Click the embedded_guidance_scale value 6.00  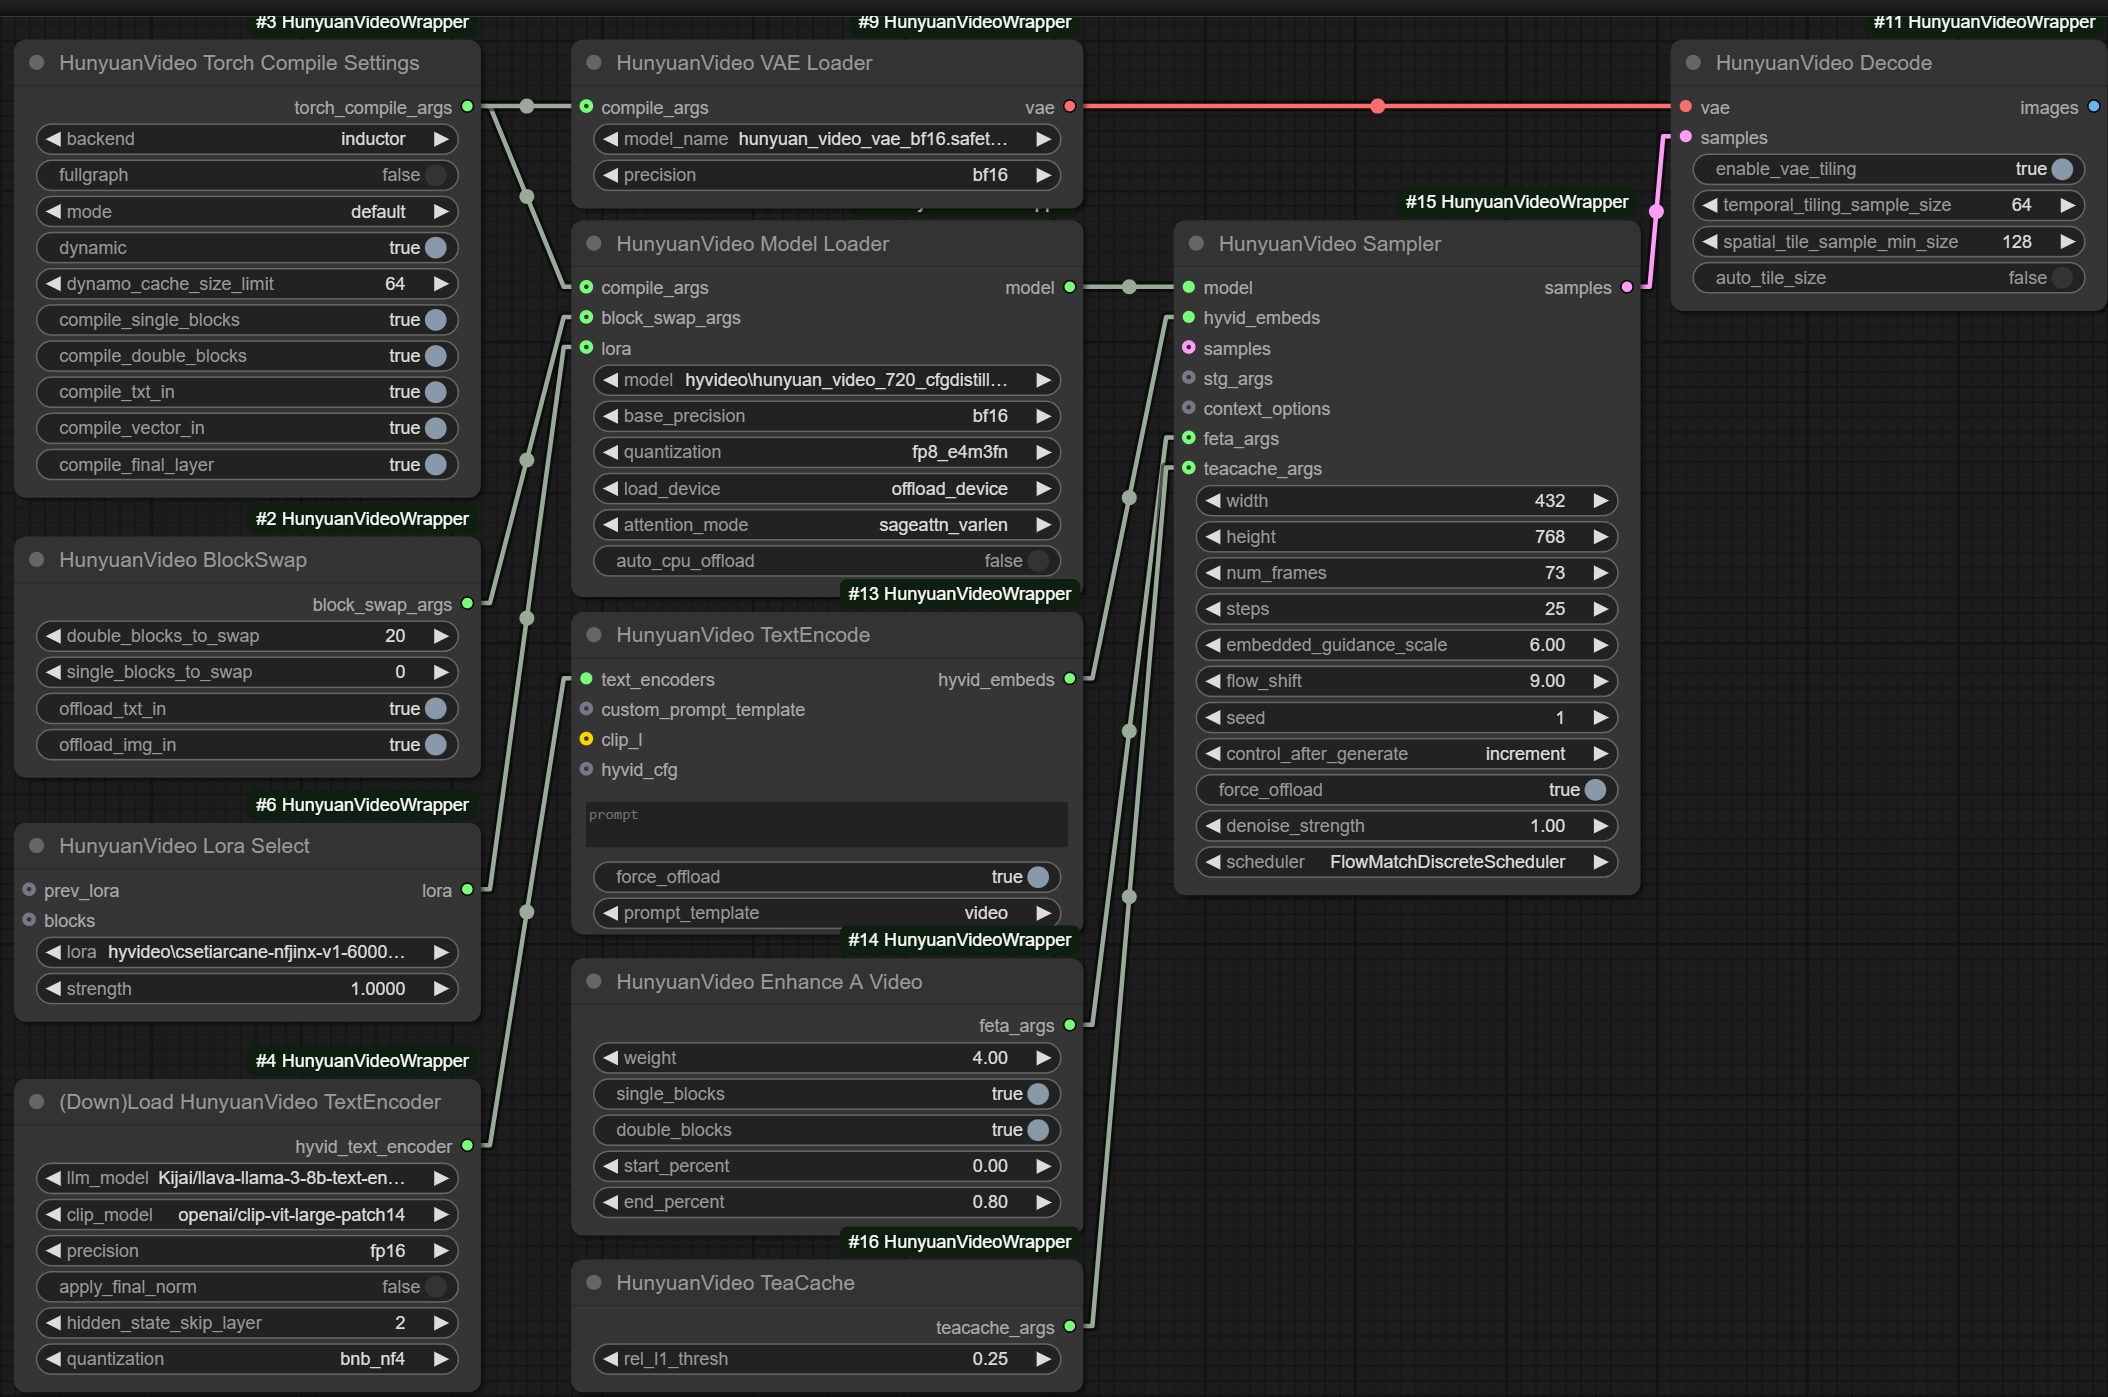tap(1546, 644)
